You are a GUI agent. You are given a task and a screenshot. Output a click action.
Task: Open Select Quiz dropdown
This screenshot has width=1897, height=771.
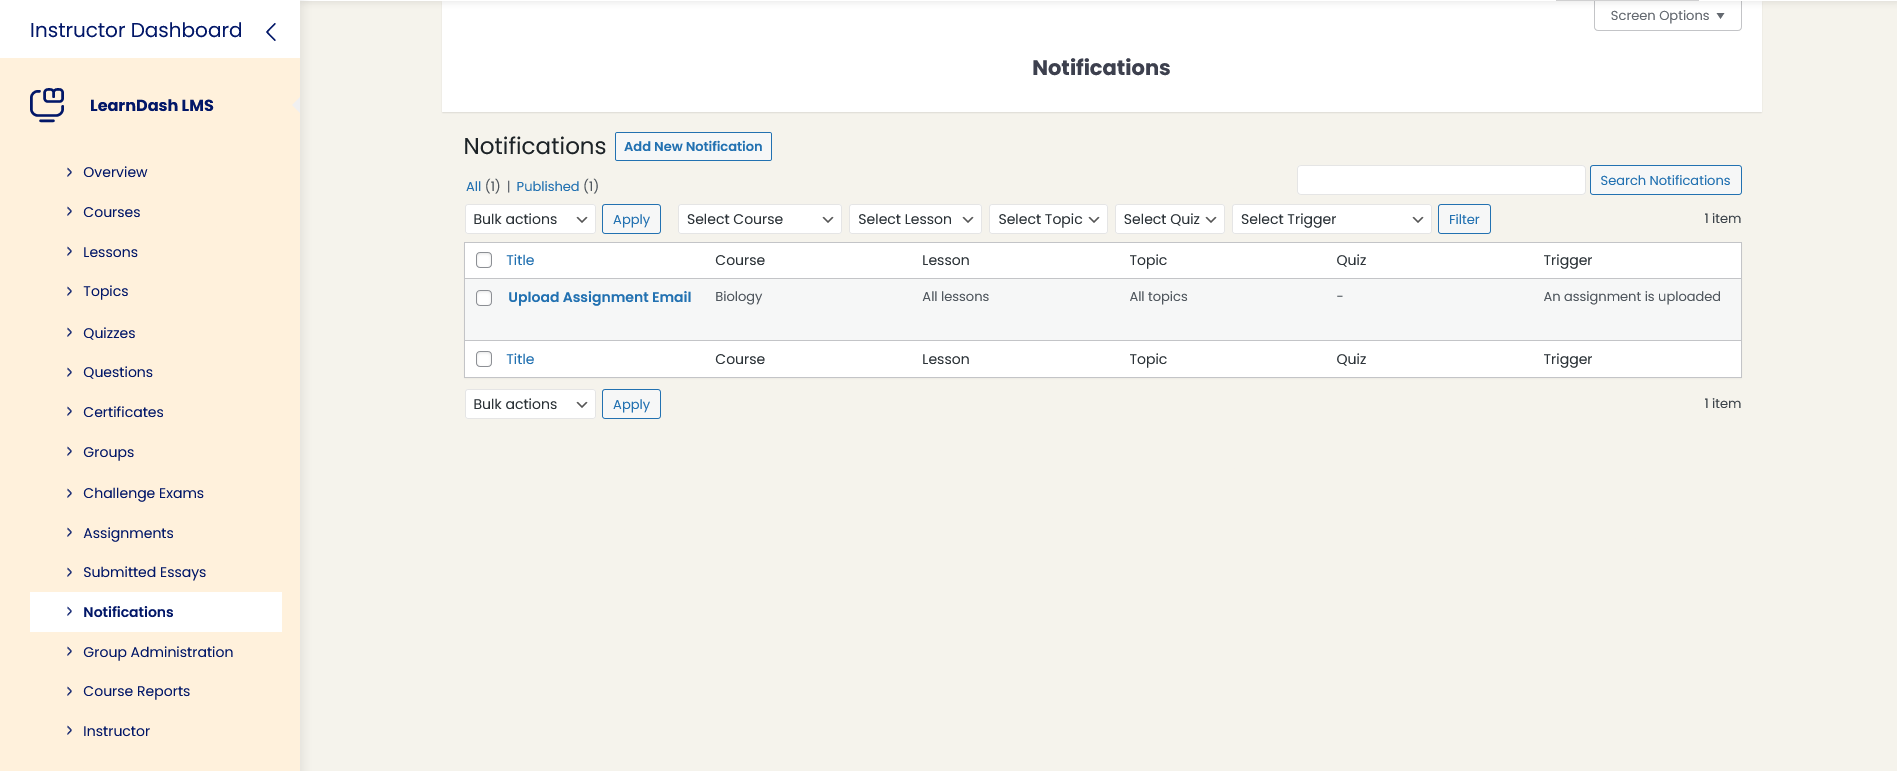click(x=1169, y=219)
